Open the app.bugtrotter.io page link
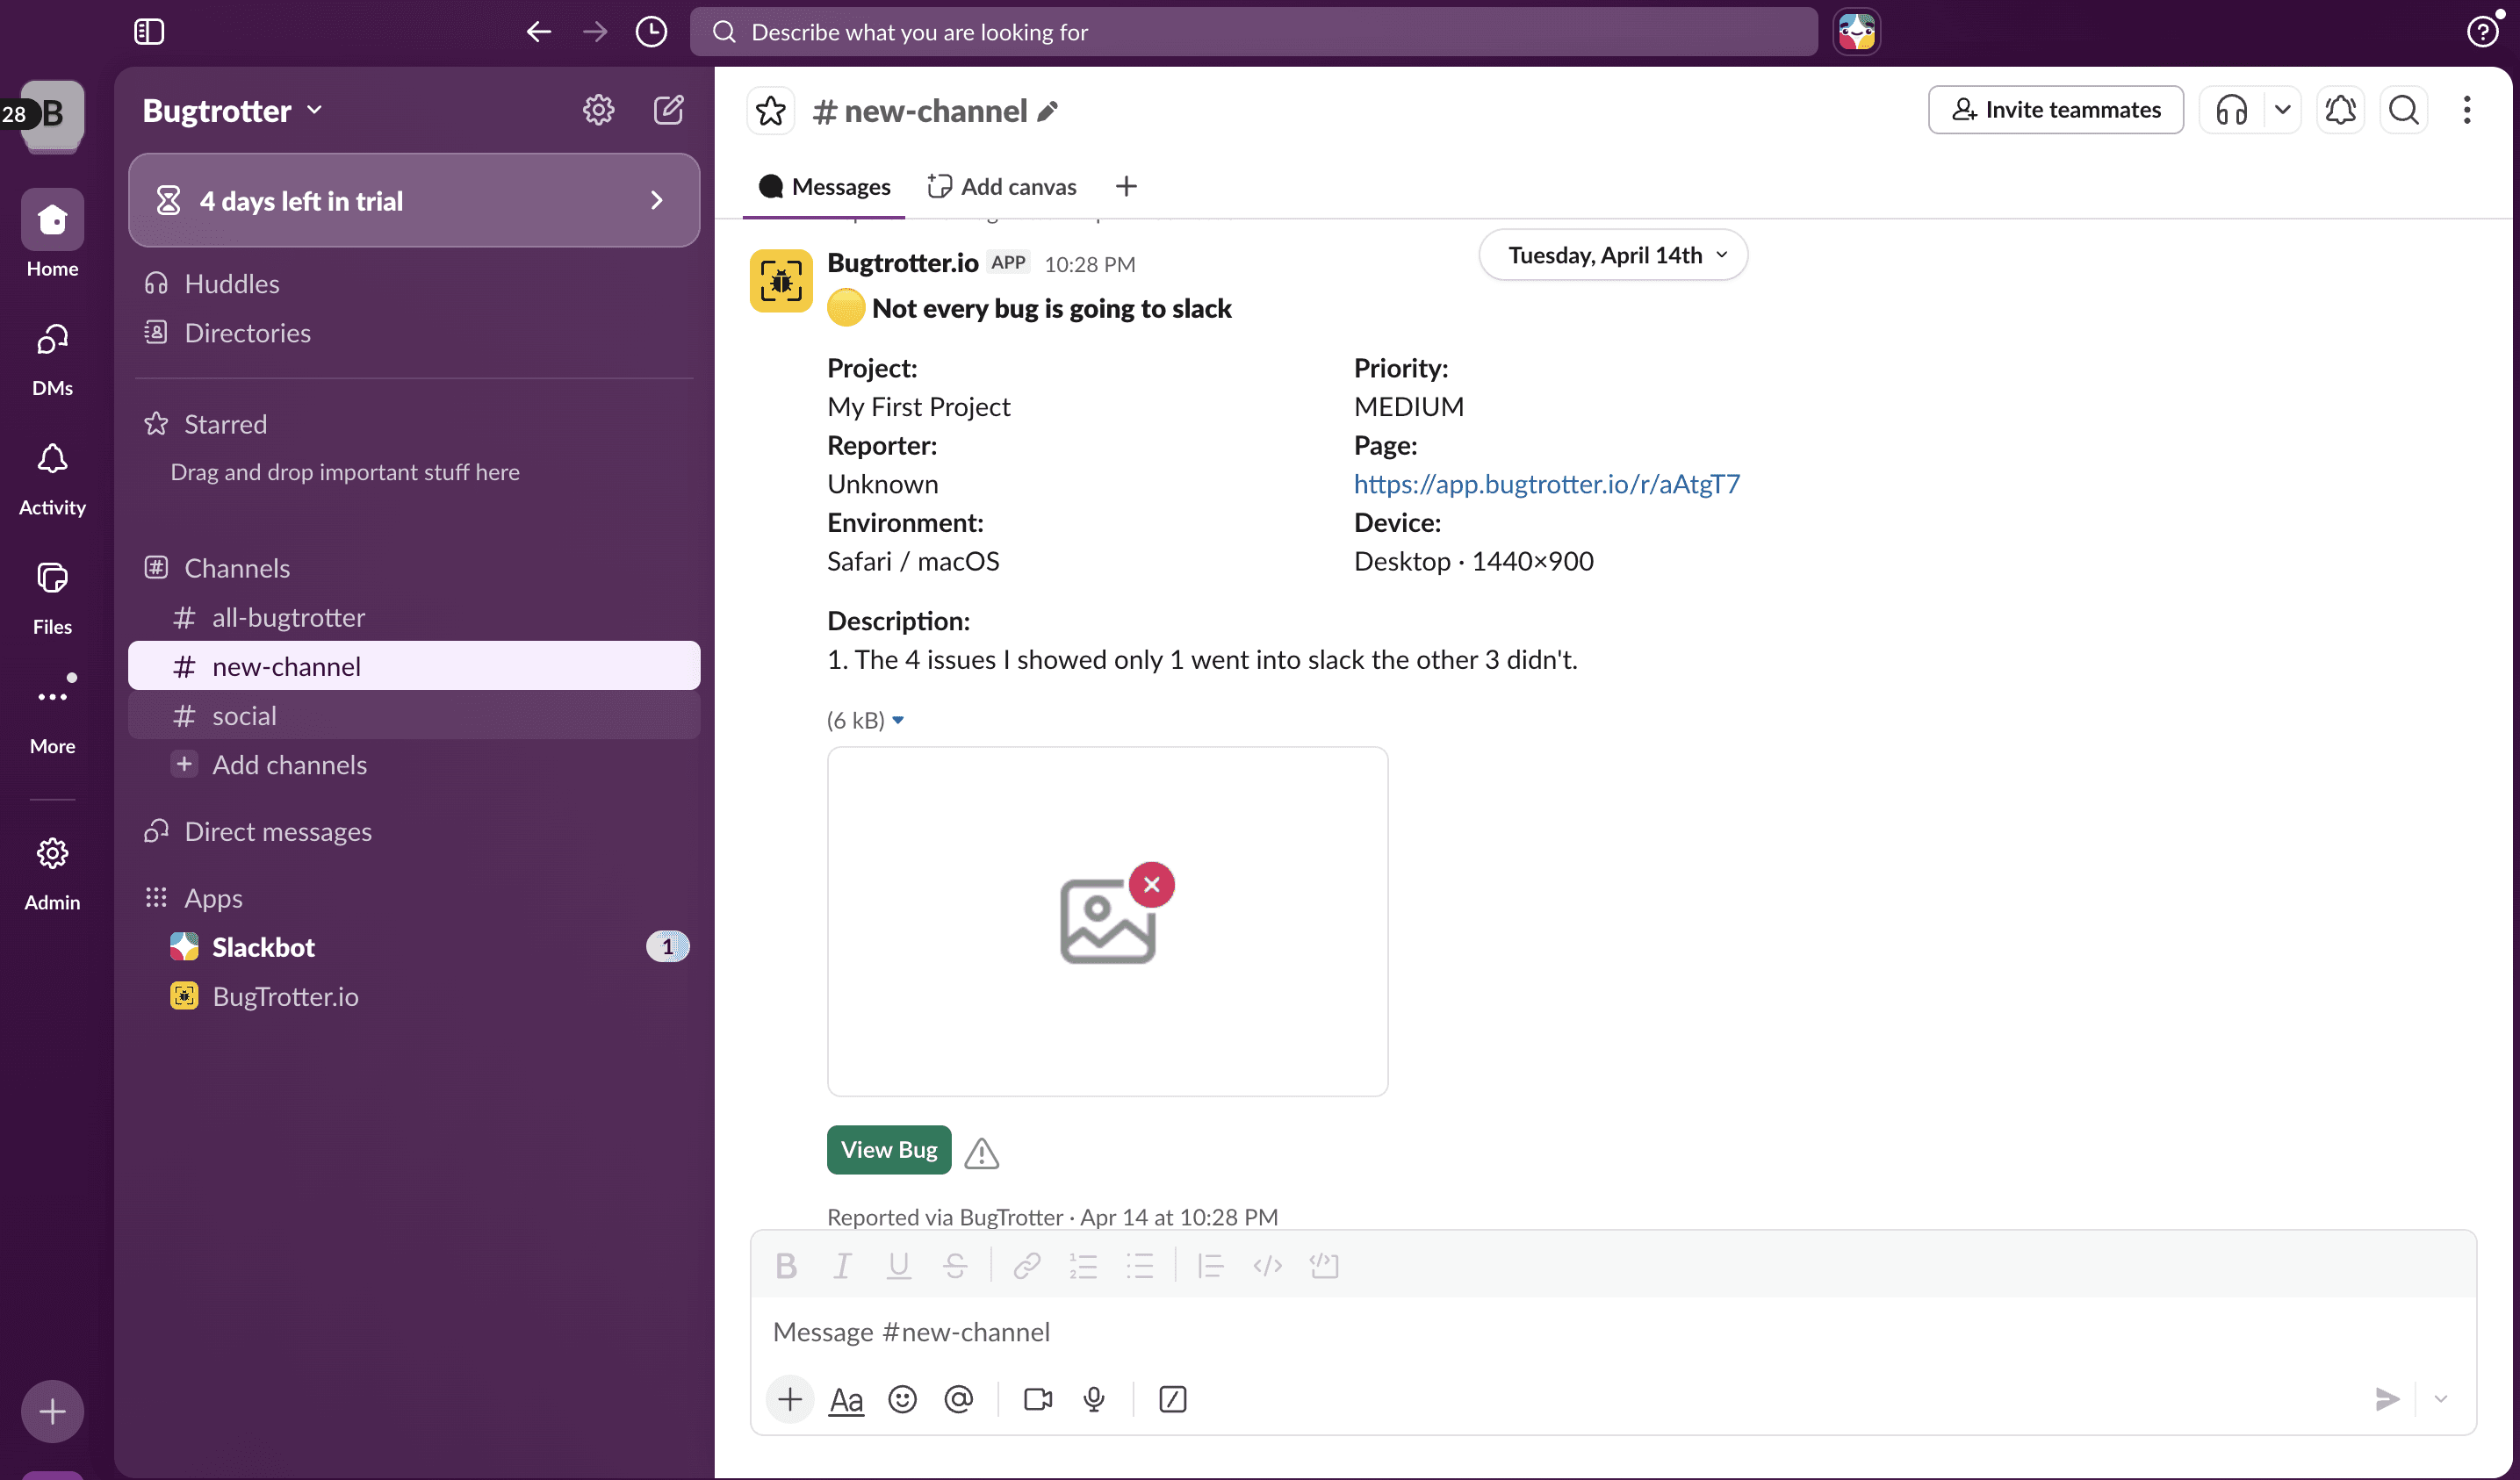 click(x=1546, y=484)
